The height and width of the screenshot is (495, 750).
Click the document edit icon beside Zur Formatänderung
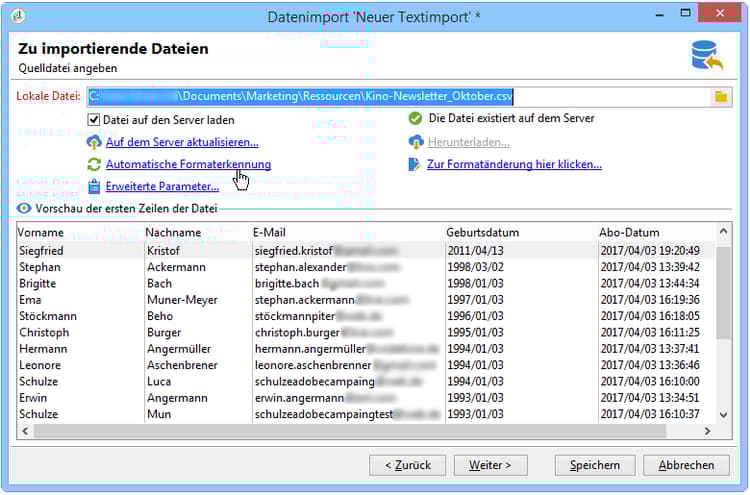pyautogui.click(x=414, y=164)
